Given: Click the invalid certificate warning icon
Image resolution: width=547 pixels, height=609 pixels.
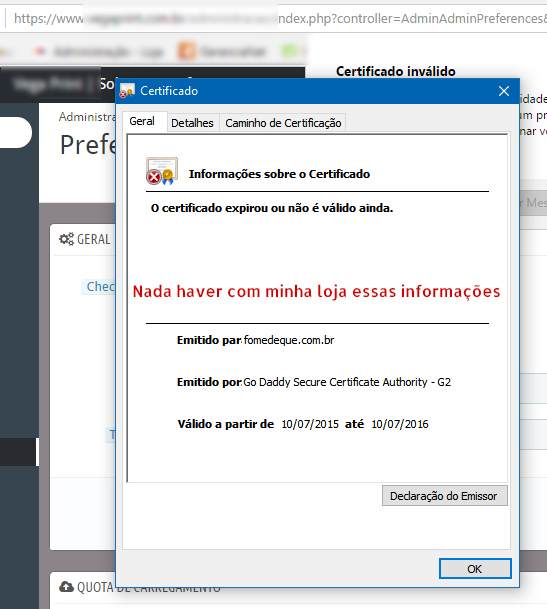Looking at the screenshot, I should click(x=162, y=171).
